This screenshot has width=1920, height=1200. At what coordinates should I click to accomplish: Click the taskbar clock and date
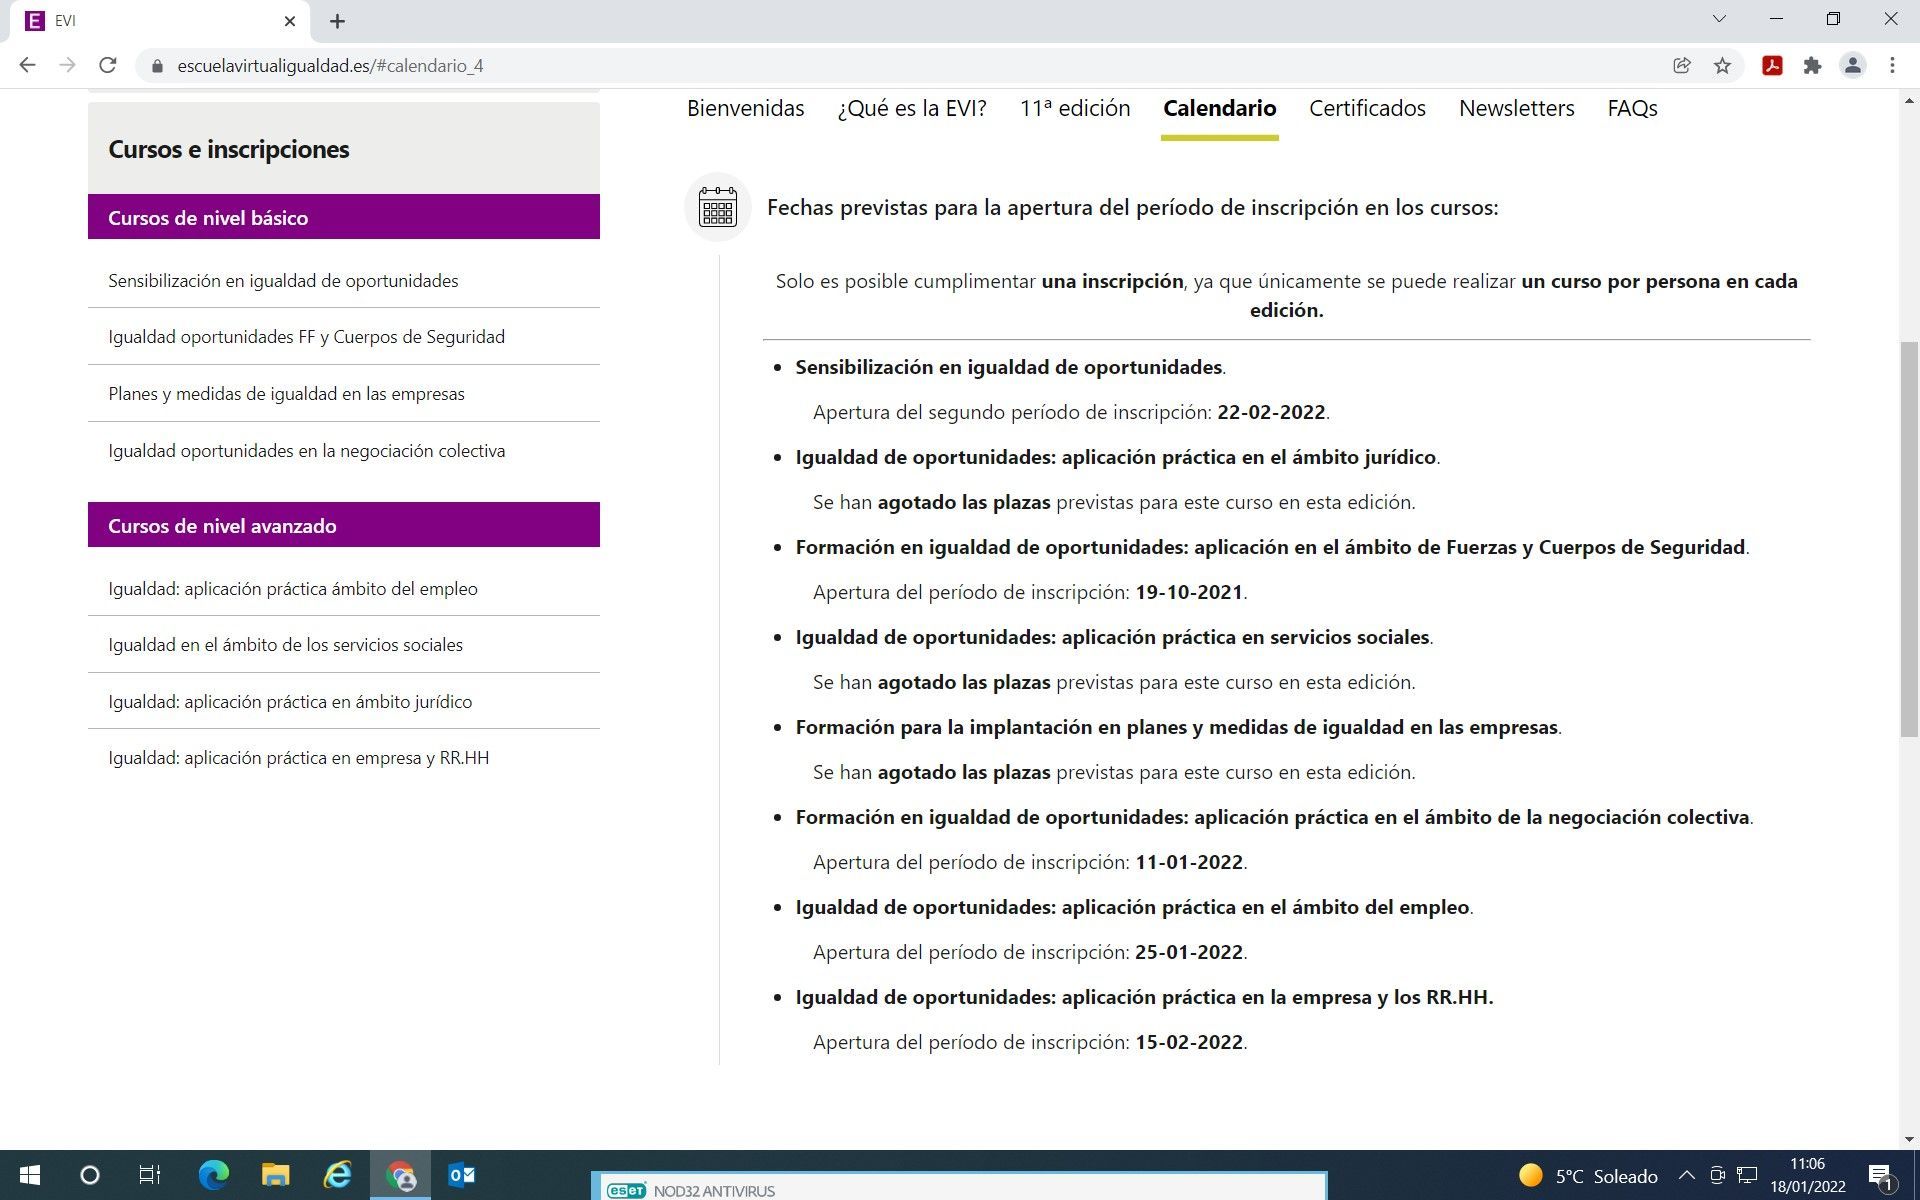click(1807, 1176)
